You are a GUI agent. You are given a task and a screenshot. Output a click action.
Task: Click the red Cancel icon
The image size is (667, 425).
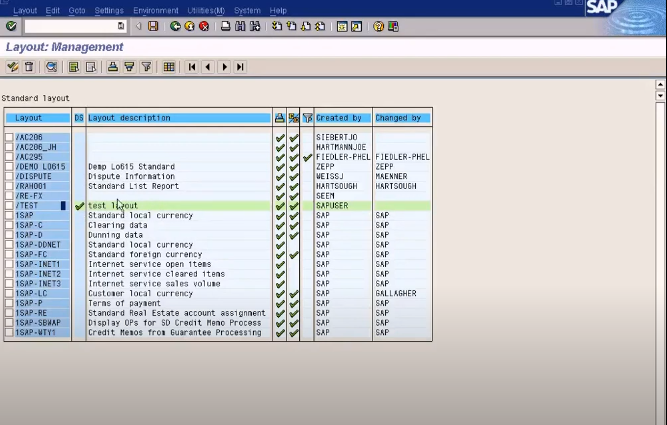tap(204, 26)
